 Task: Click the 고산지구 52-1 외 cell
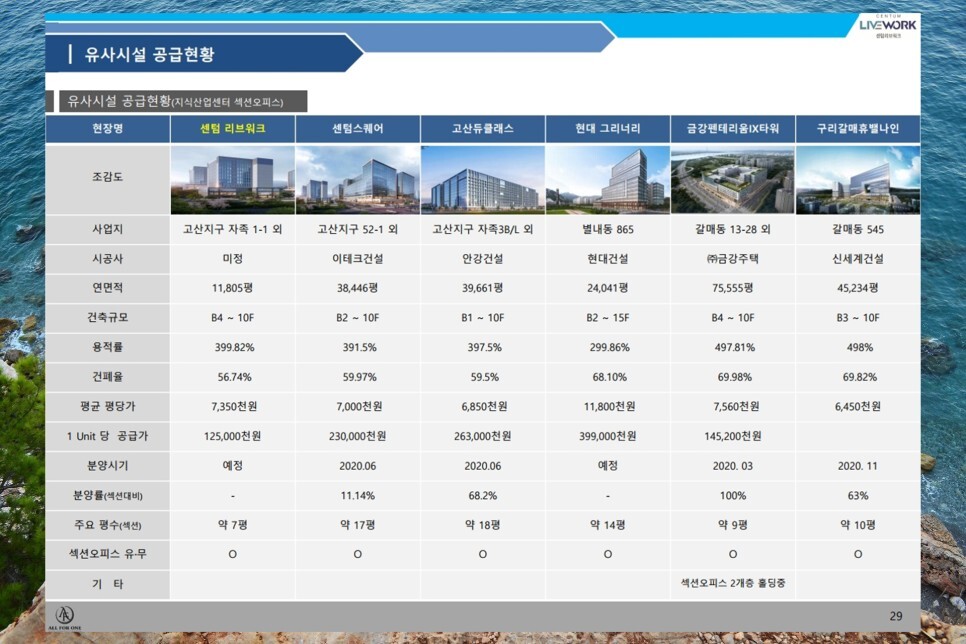[x=357, y=229]
